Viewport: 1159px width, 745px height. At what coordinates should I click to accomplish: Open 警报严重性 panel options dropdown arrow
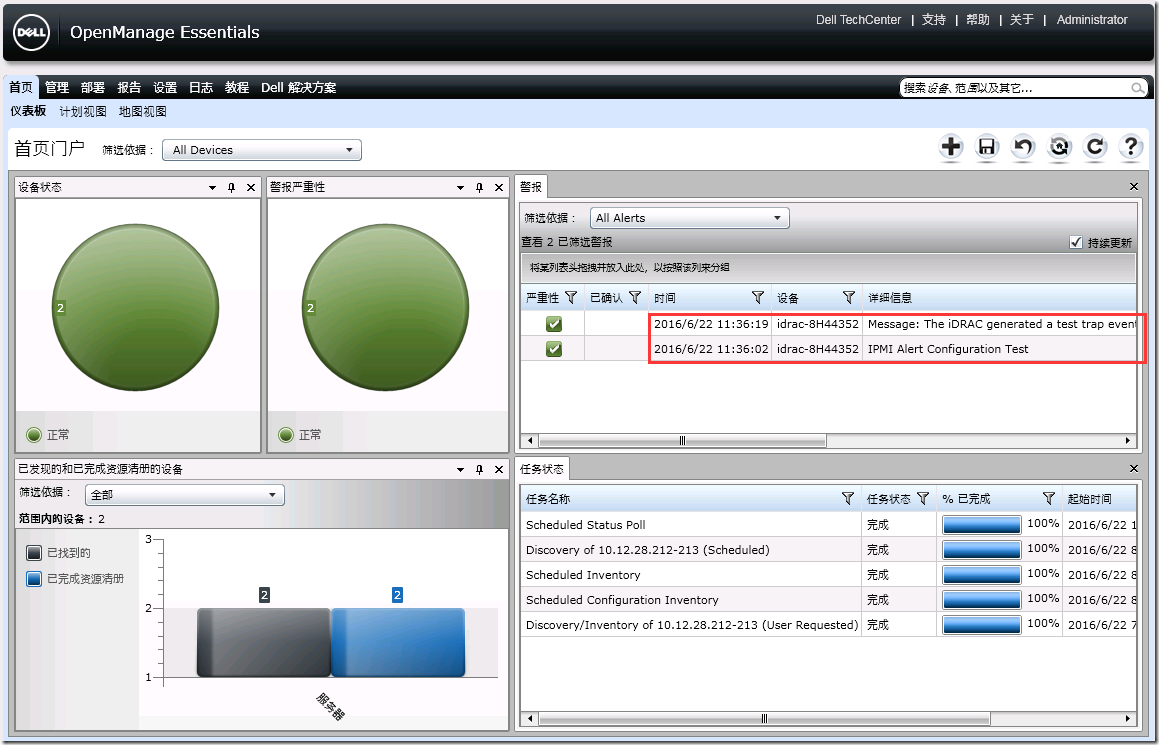(460, 188)
